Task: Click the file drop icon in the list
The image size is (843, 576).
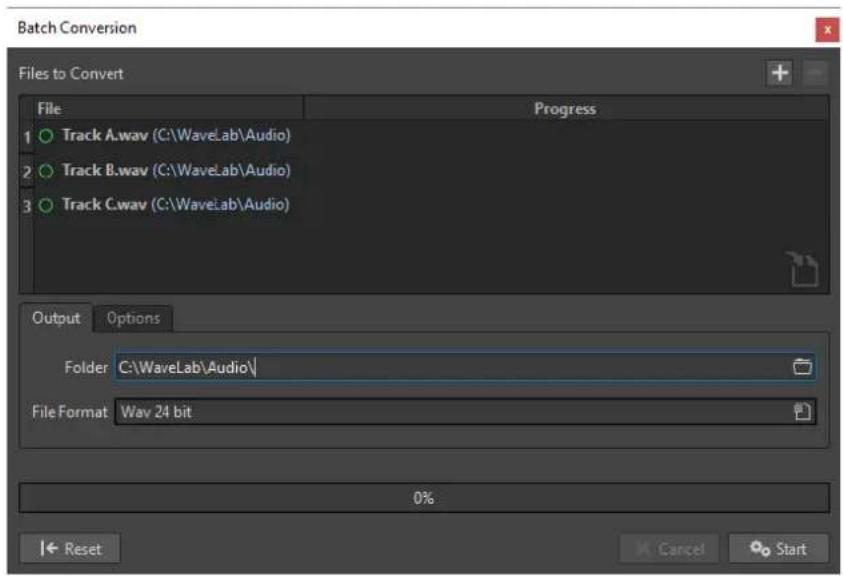Action: tap(802, 269)
